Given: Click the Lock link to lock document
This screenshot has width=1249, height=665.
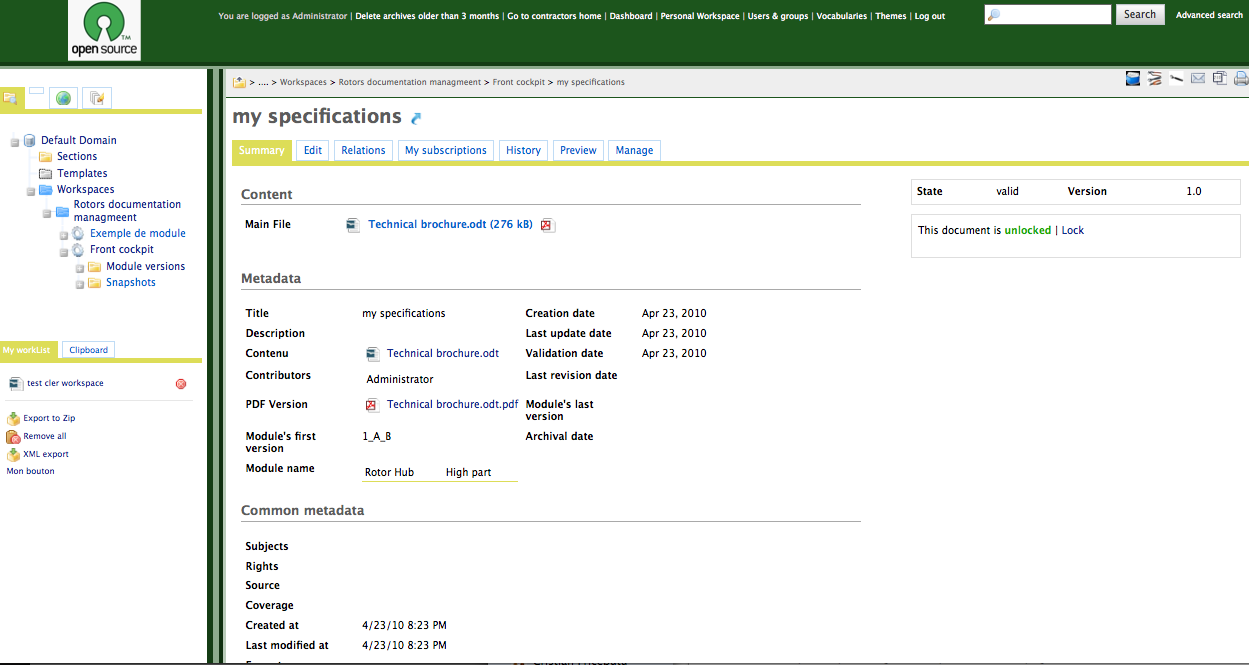Looking at the screenshot, I should 1072,230.
